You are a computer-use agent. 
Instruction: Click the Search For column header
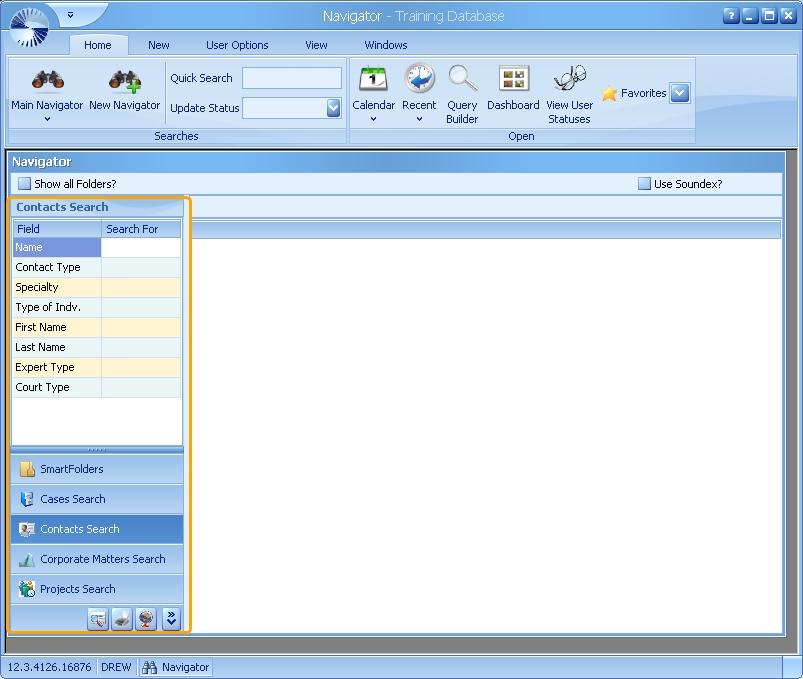[x=141, y=229]
